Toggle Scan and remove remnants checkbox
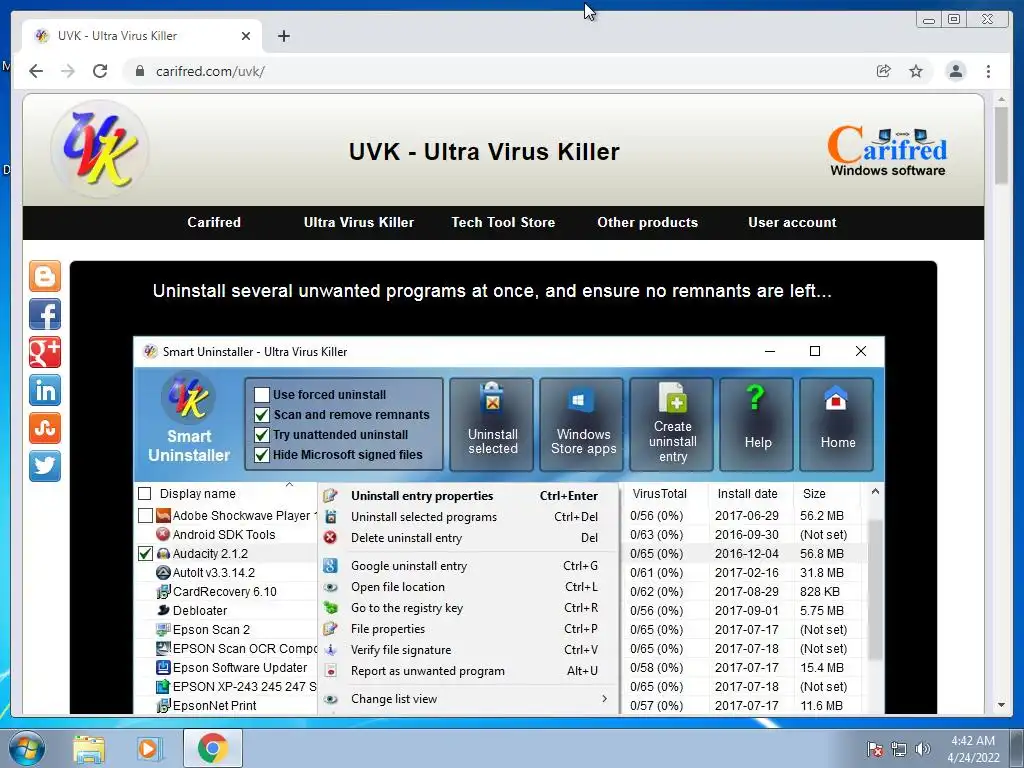 (262, 415)
